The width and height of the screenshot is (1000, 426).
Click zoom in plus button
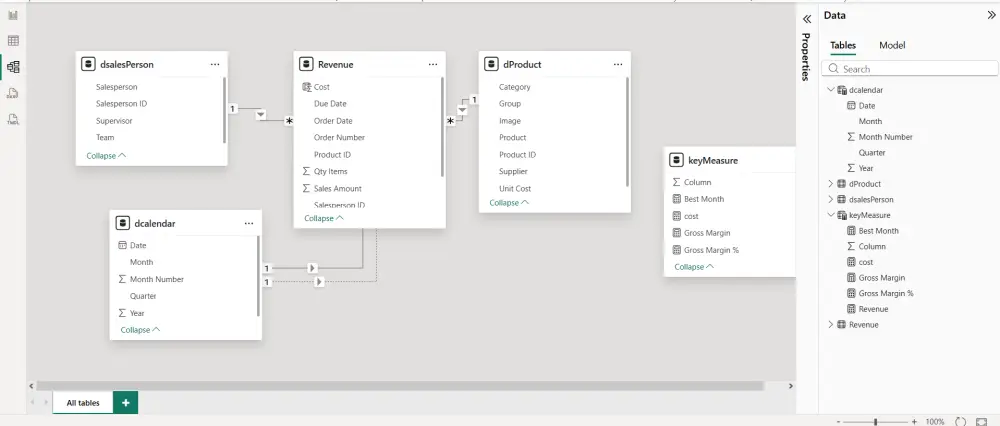coord(914,422)
